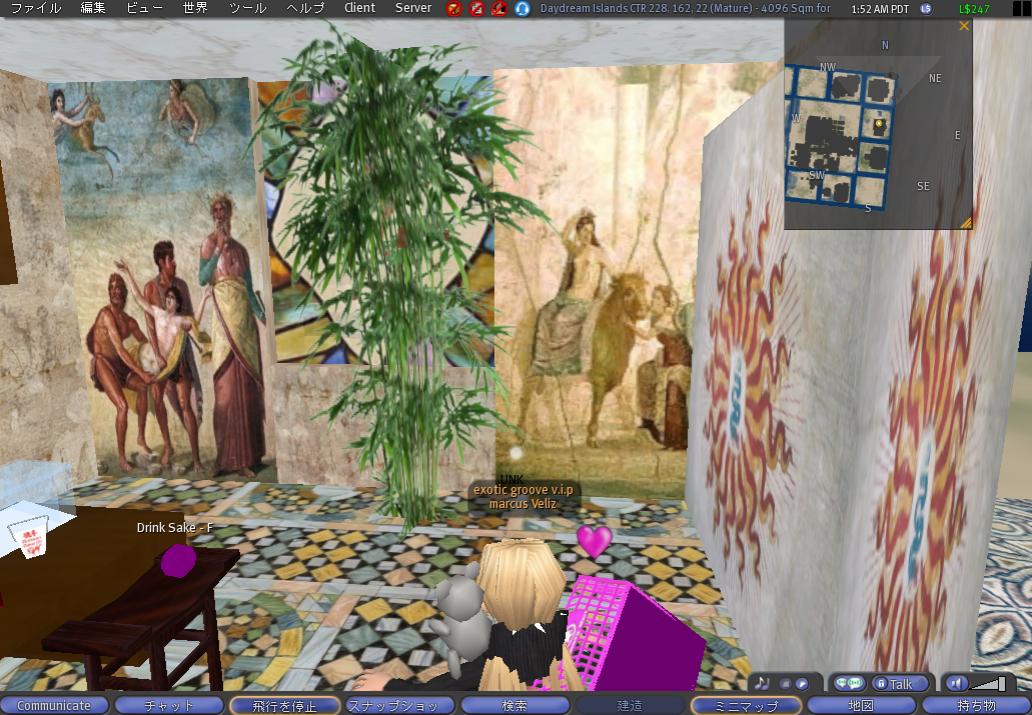The height and width of the screenshot is (715, 1032).
Task: Click the white takeout box object
Action: click(30, 537)
